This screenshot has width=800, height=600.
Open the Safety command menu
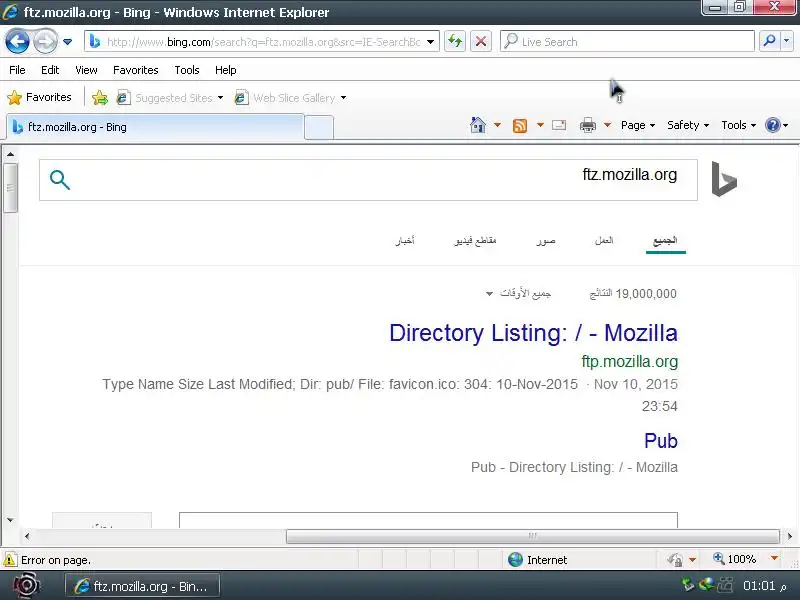(x=688, y=125)
